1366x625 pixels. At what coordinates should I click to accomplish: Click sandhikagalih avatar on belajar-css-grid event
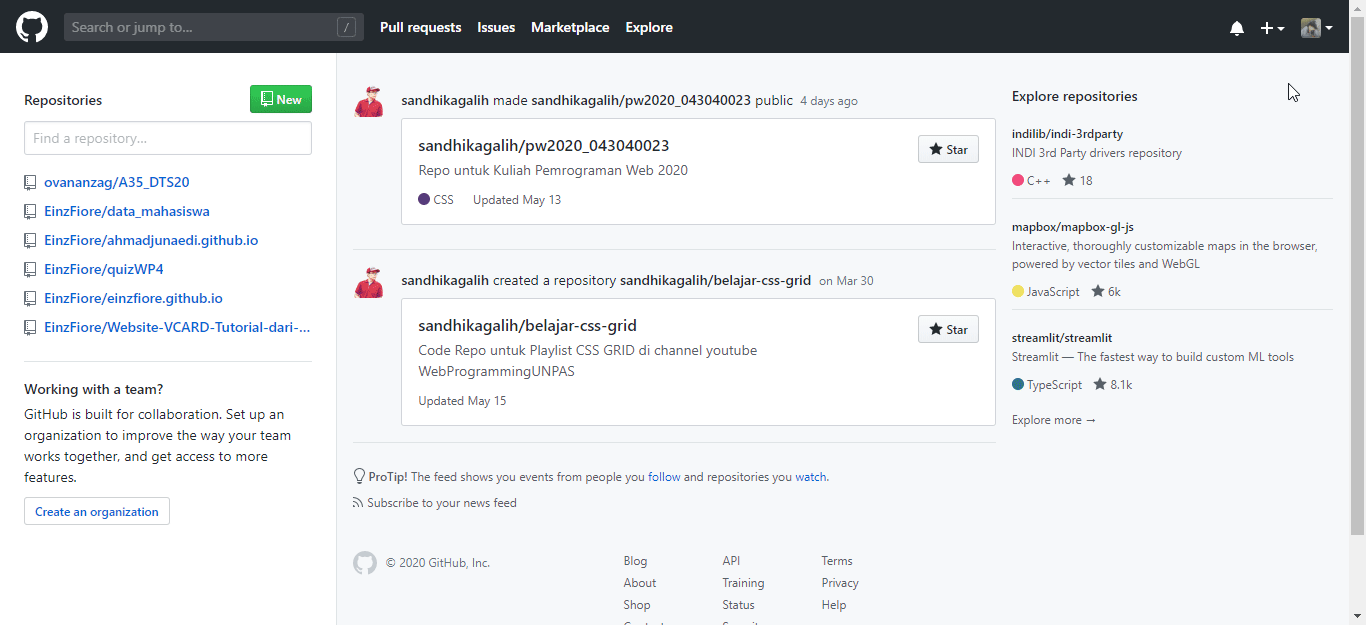pos(369,281)
